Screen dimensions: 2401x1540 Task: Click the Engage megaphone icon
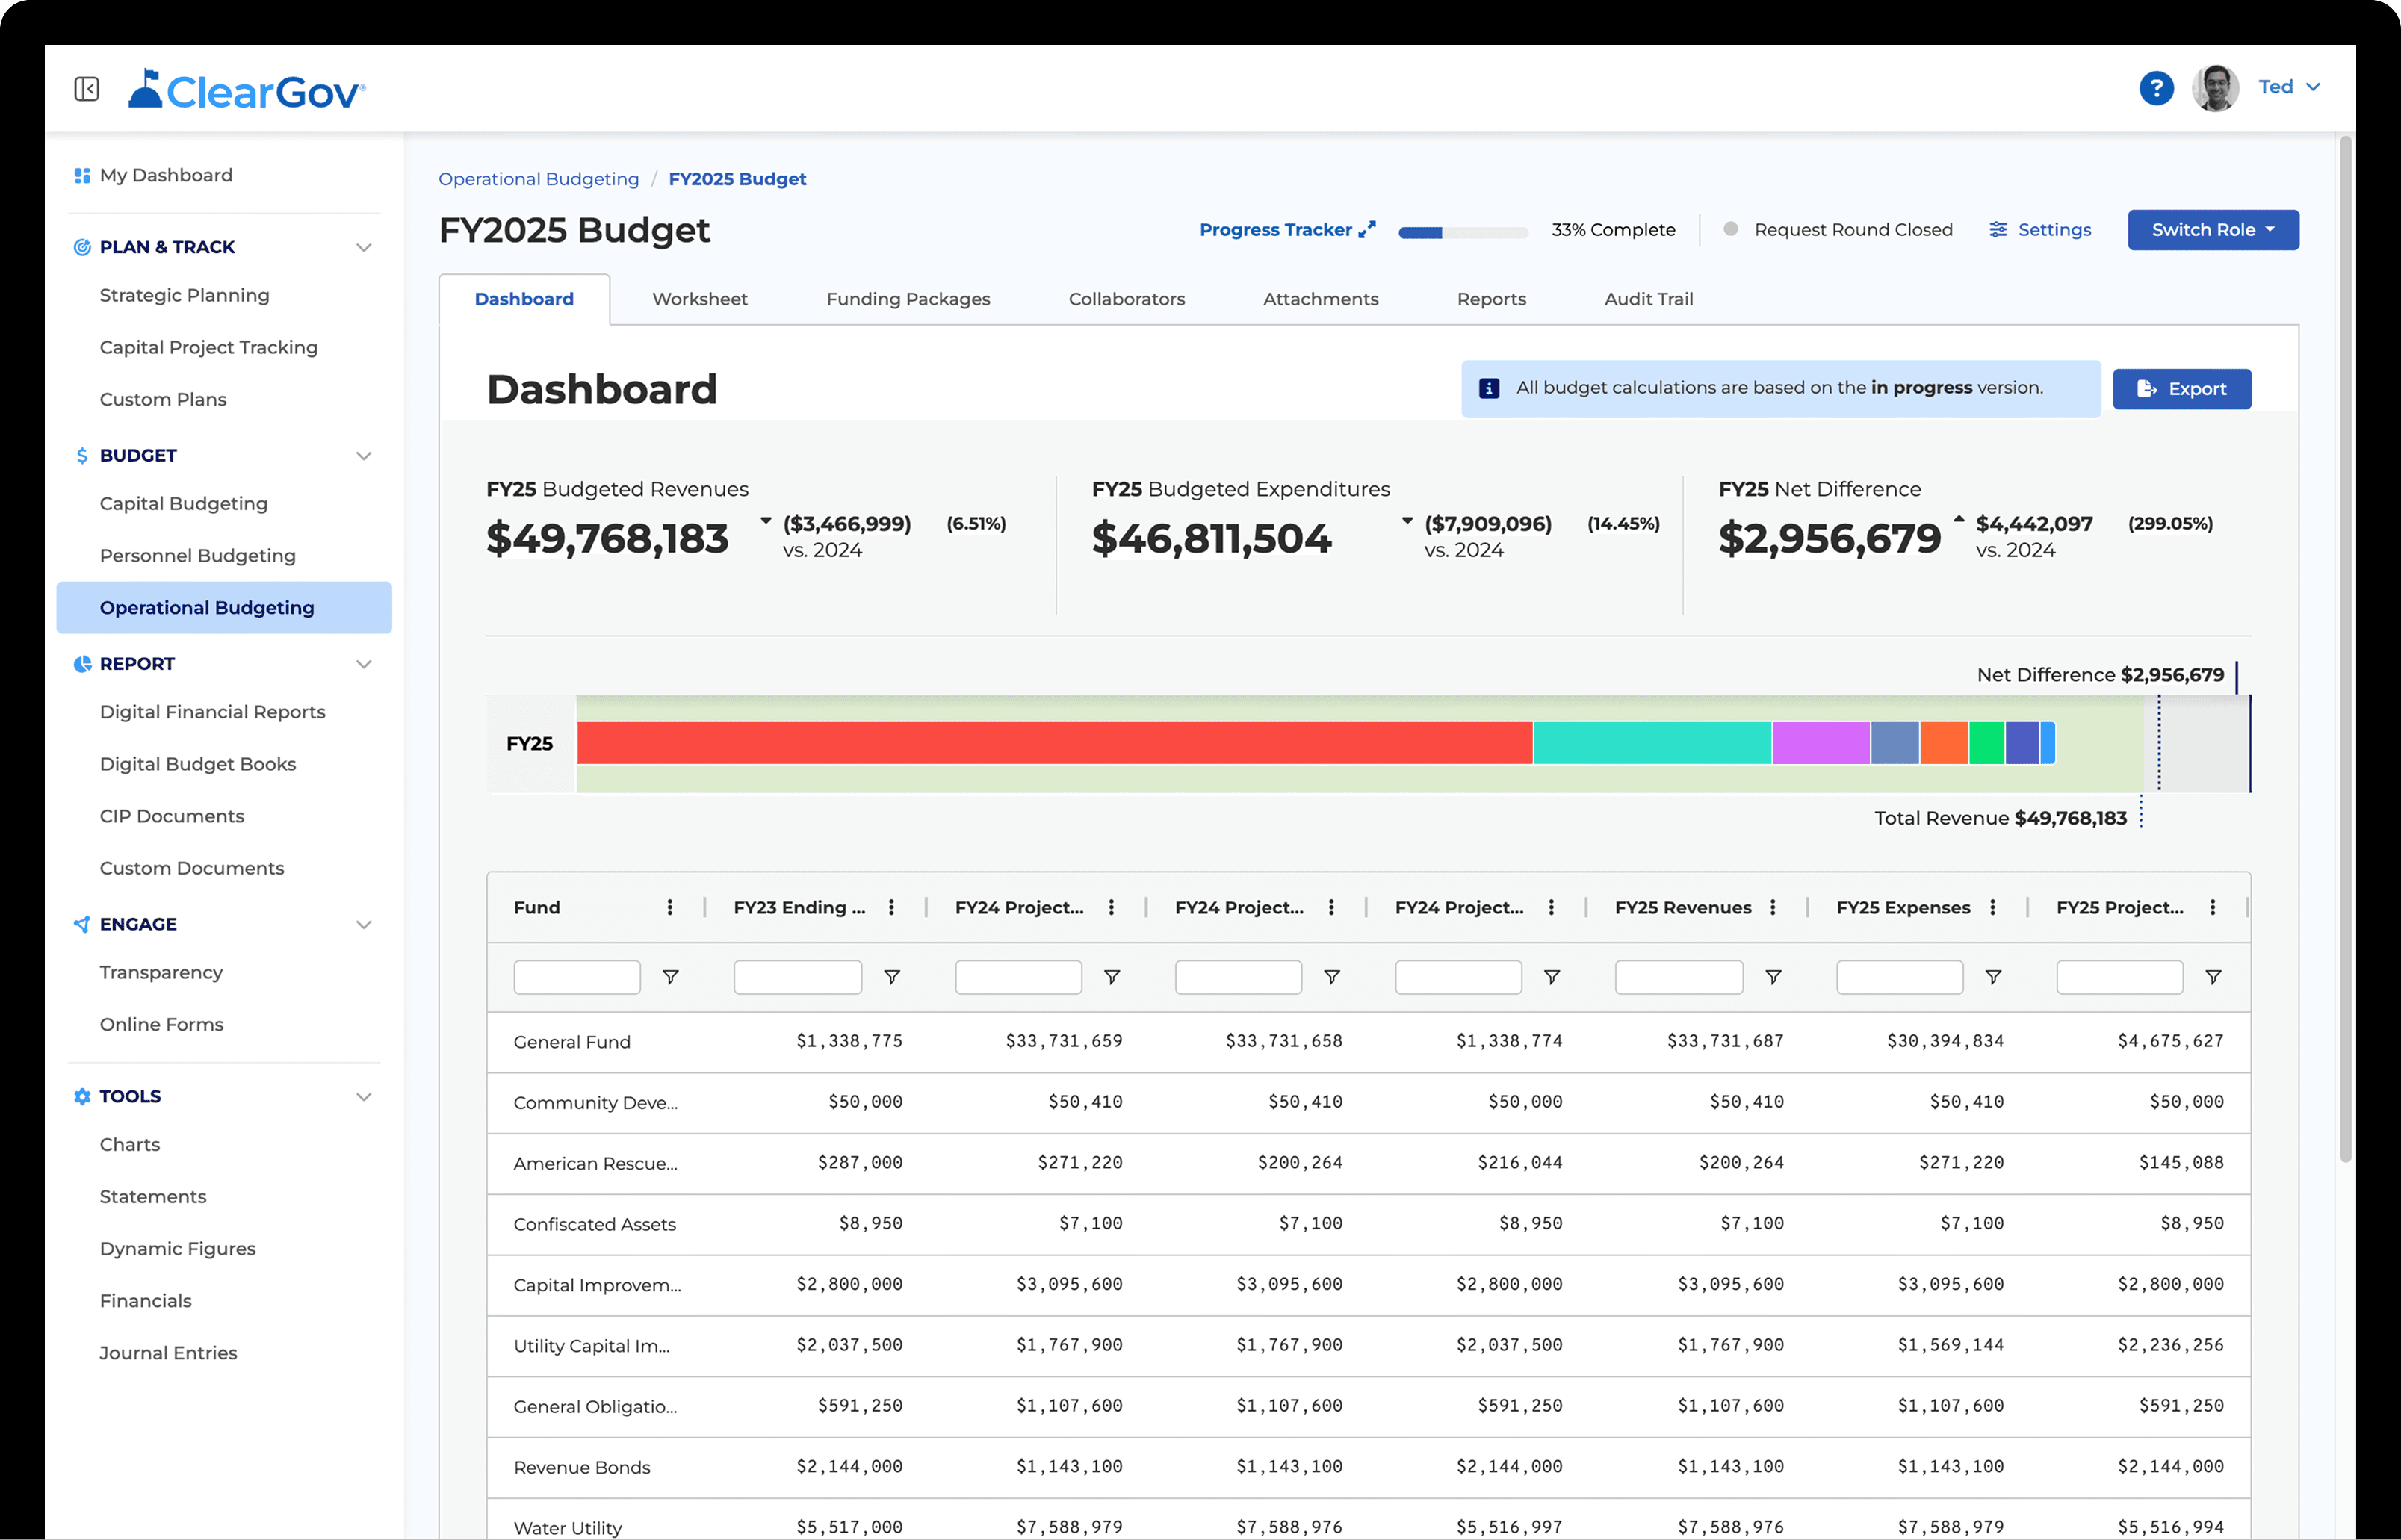tap(81, 924)
